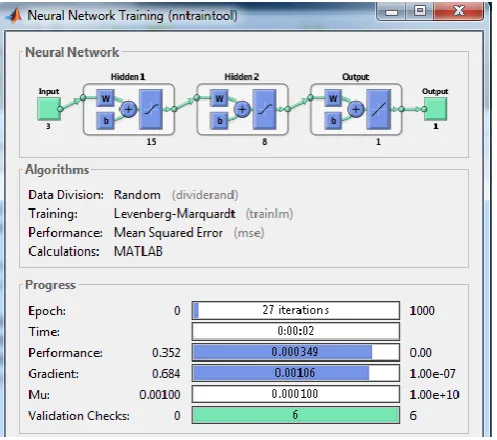Maximize the nntraintool window
Screen dimensions: 497x440
[420, 11]
